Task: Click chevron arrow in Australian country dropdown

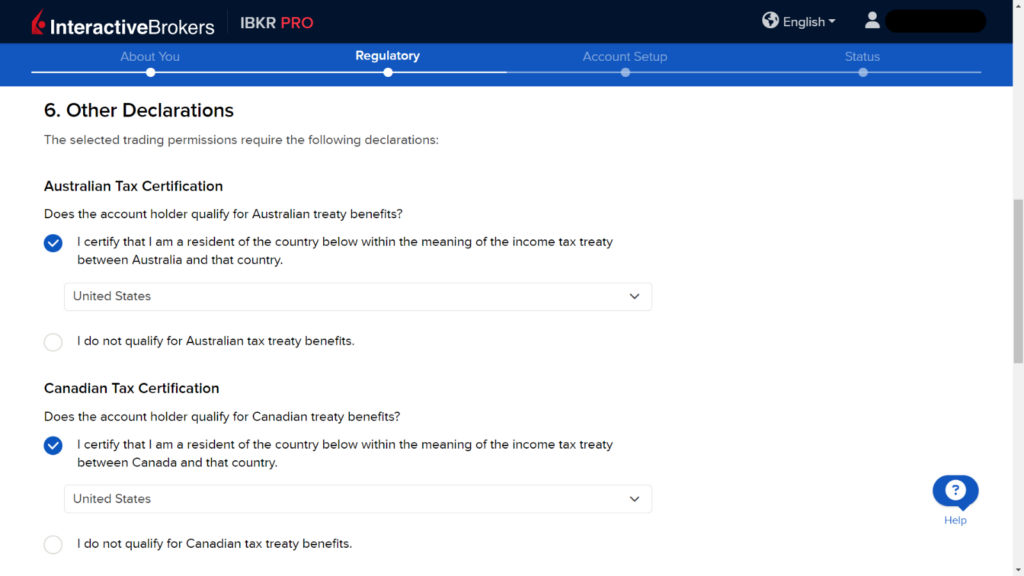Action: (634, 296)
